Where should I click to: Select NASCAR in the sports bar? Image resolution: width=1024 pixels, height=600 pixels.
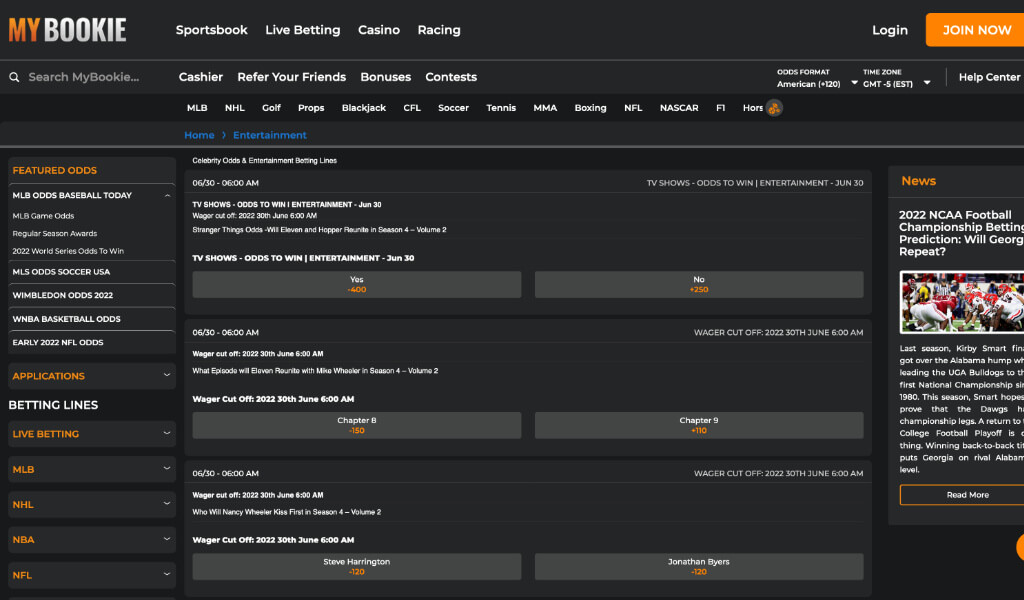pyautogui.click(x=679, y=108)
